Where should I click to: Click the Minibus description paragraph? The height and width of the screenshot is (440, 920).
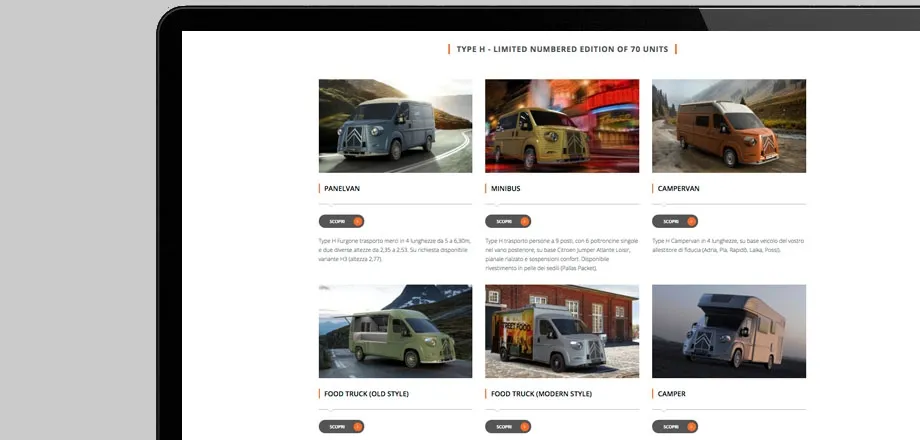560,253
